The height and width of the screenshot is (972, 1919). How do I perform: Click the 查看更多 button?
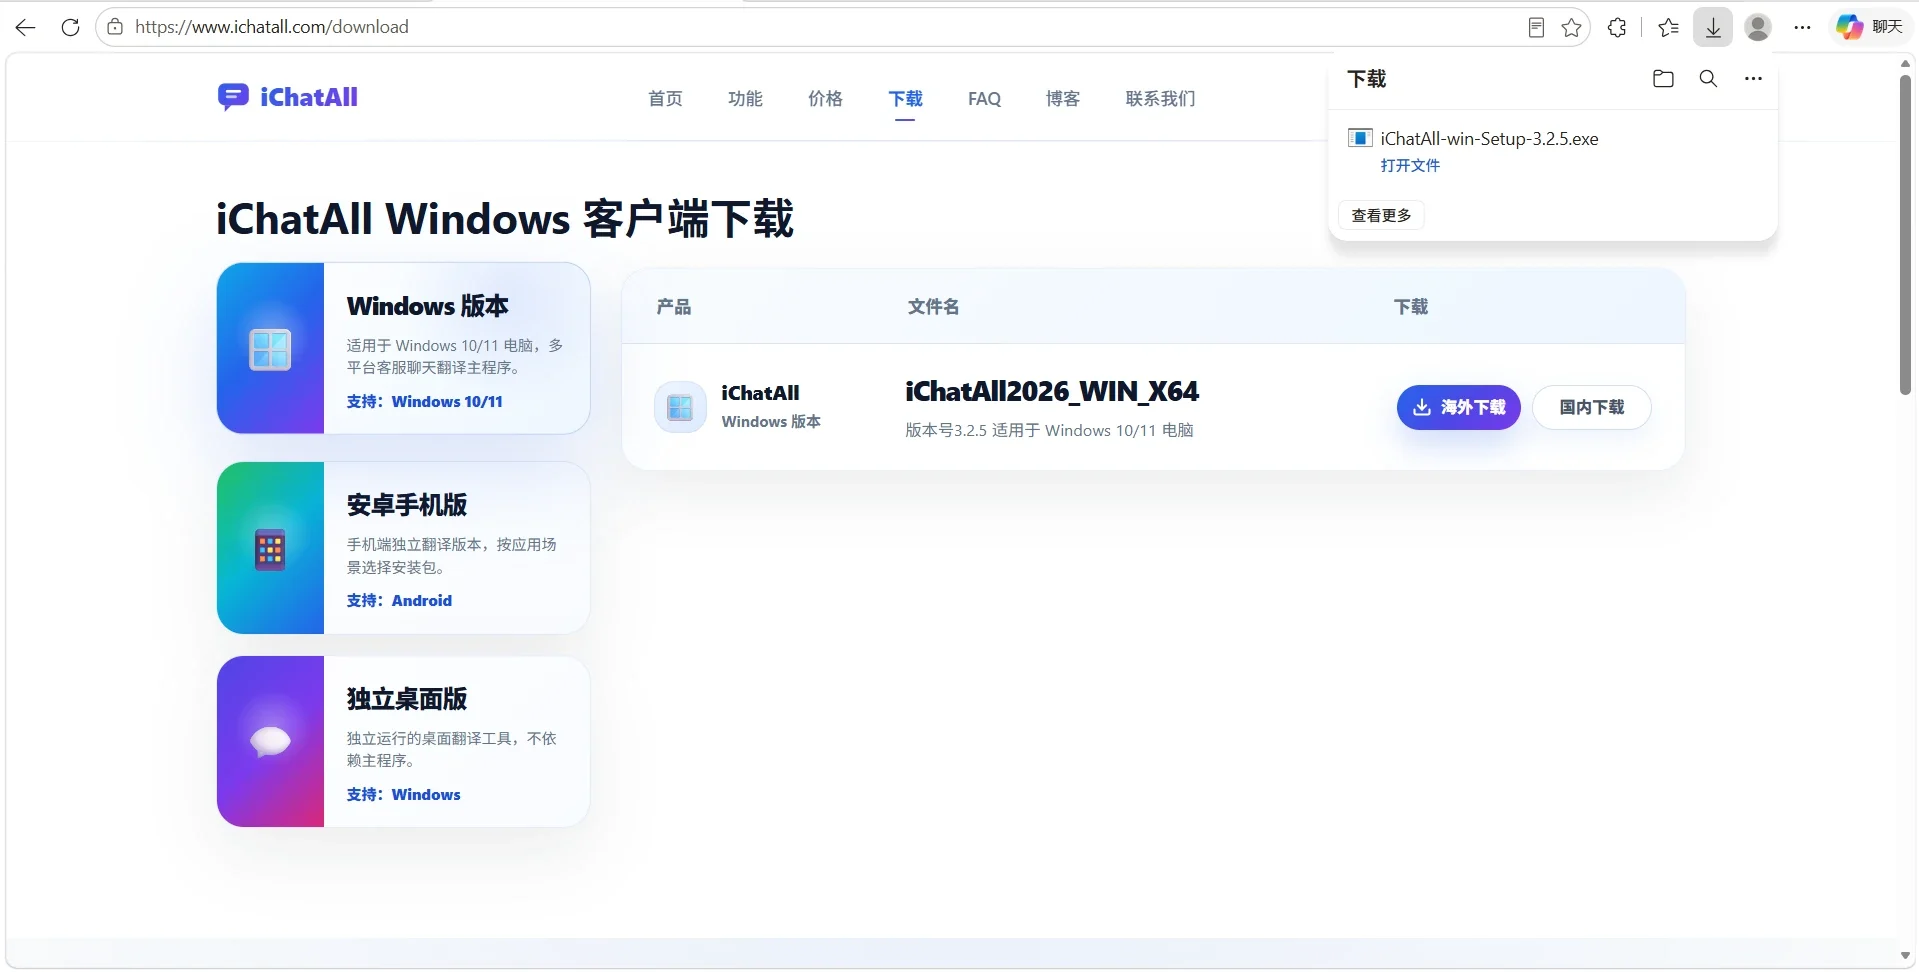(1381, 215)
